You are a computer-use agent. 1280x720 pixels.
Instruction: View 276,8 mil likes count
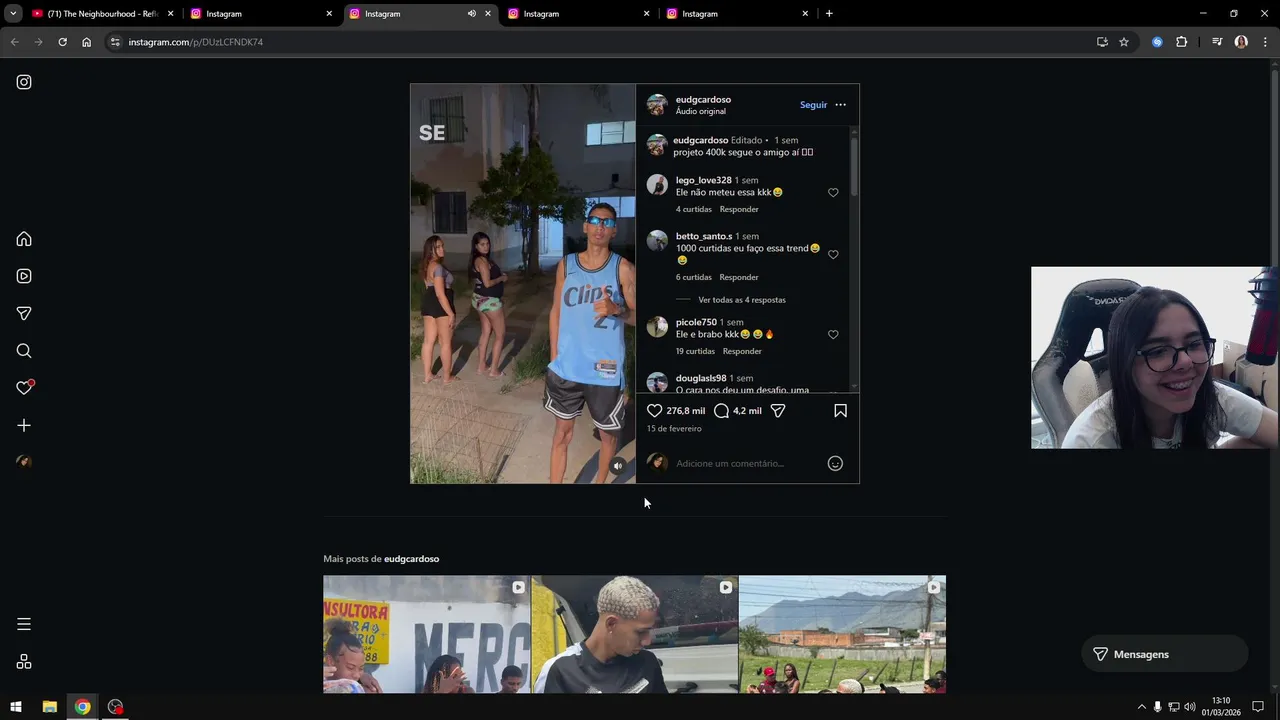coord(685,411)
